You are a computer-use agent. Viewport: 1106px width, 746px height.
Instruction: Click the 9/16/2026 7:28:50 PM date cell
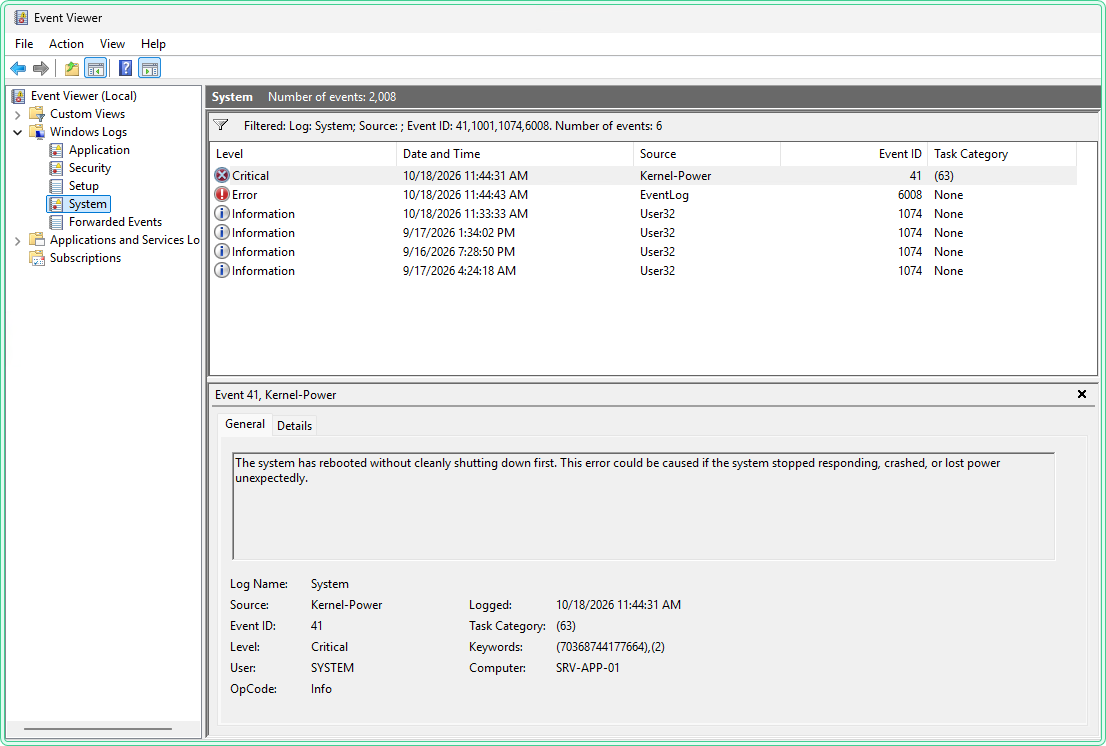click(458, 252)
